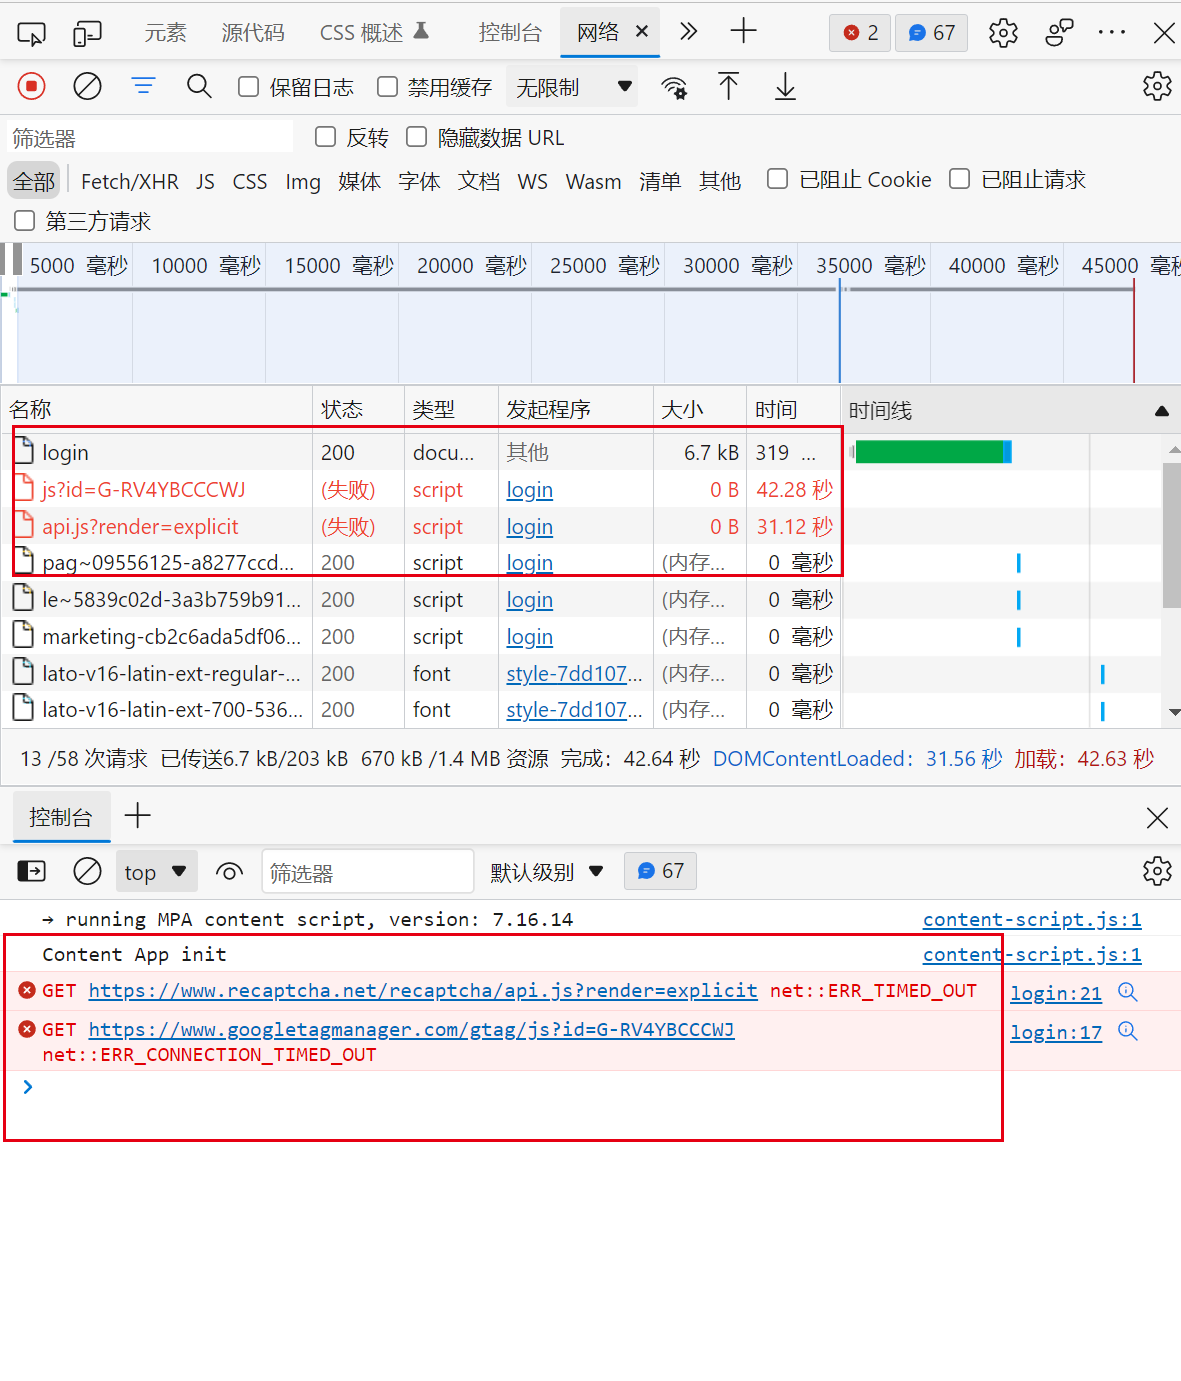Select the login document request row
Screen dimensions: 1181x1381
coord(420,453)
